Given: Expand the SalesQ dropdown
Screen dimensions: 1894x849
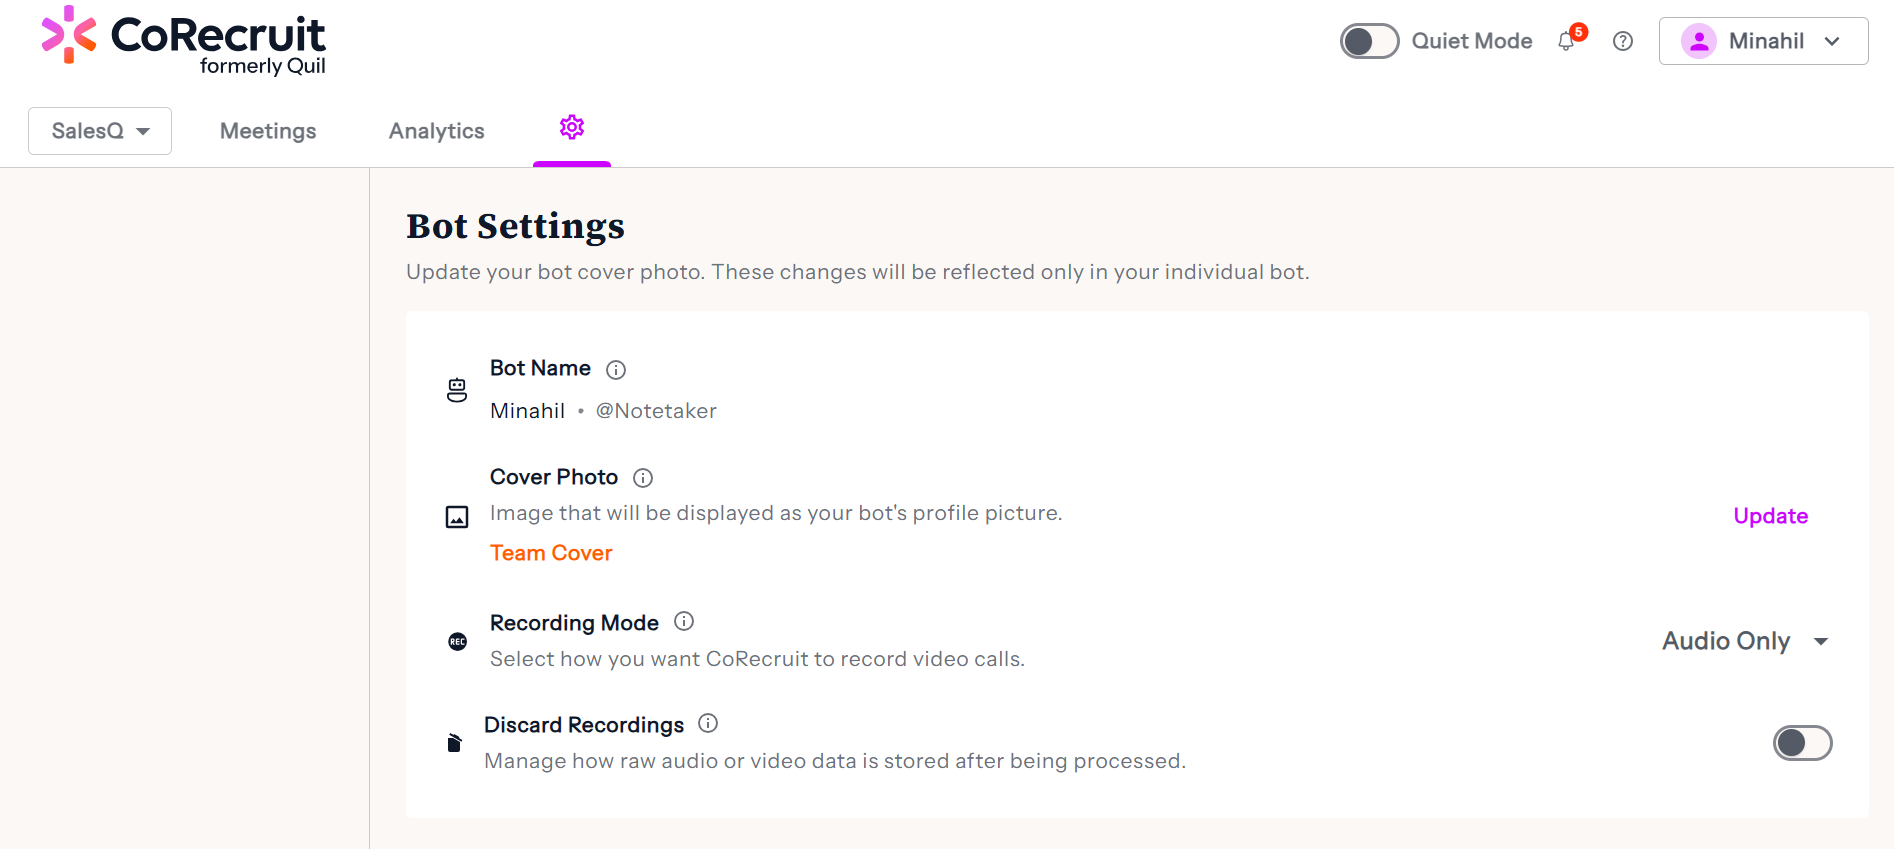Looking at the screenshot, I should click(x=100, y=131).
